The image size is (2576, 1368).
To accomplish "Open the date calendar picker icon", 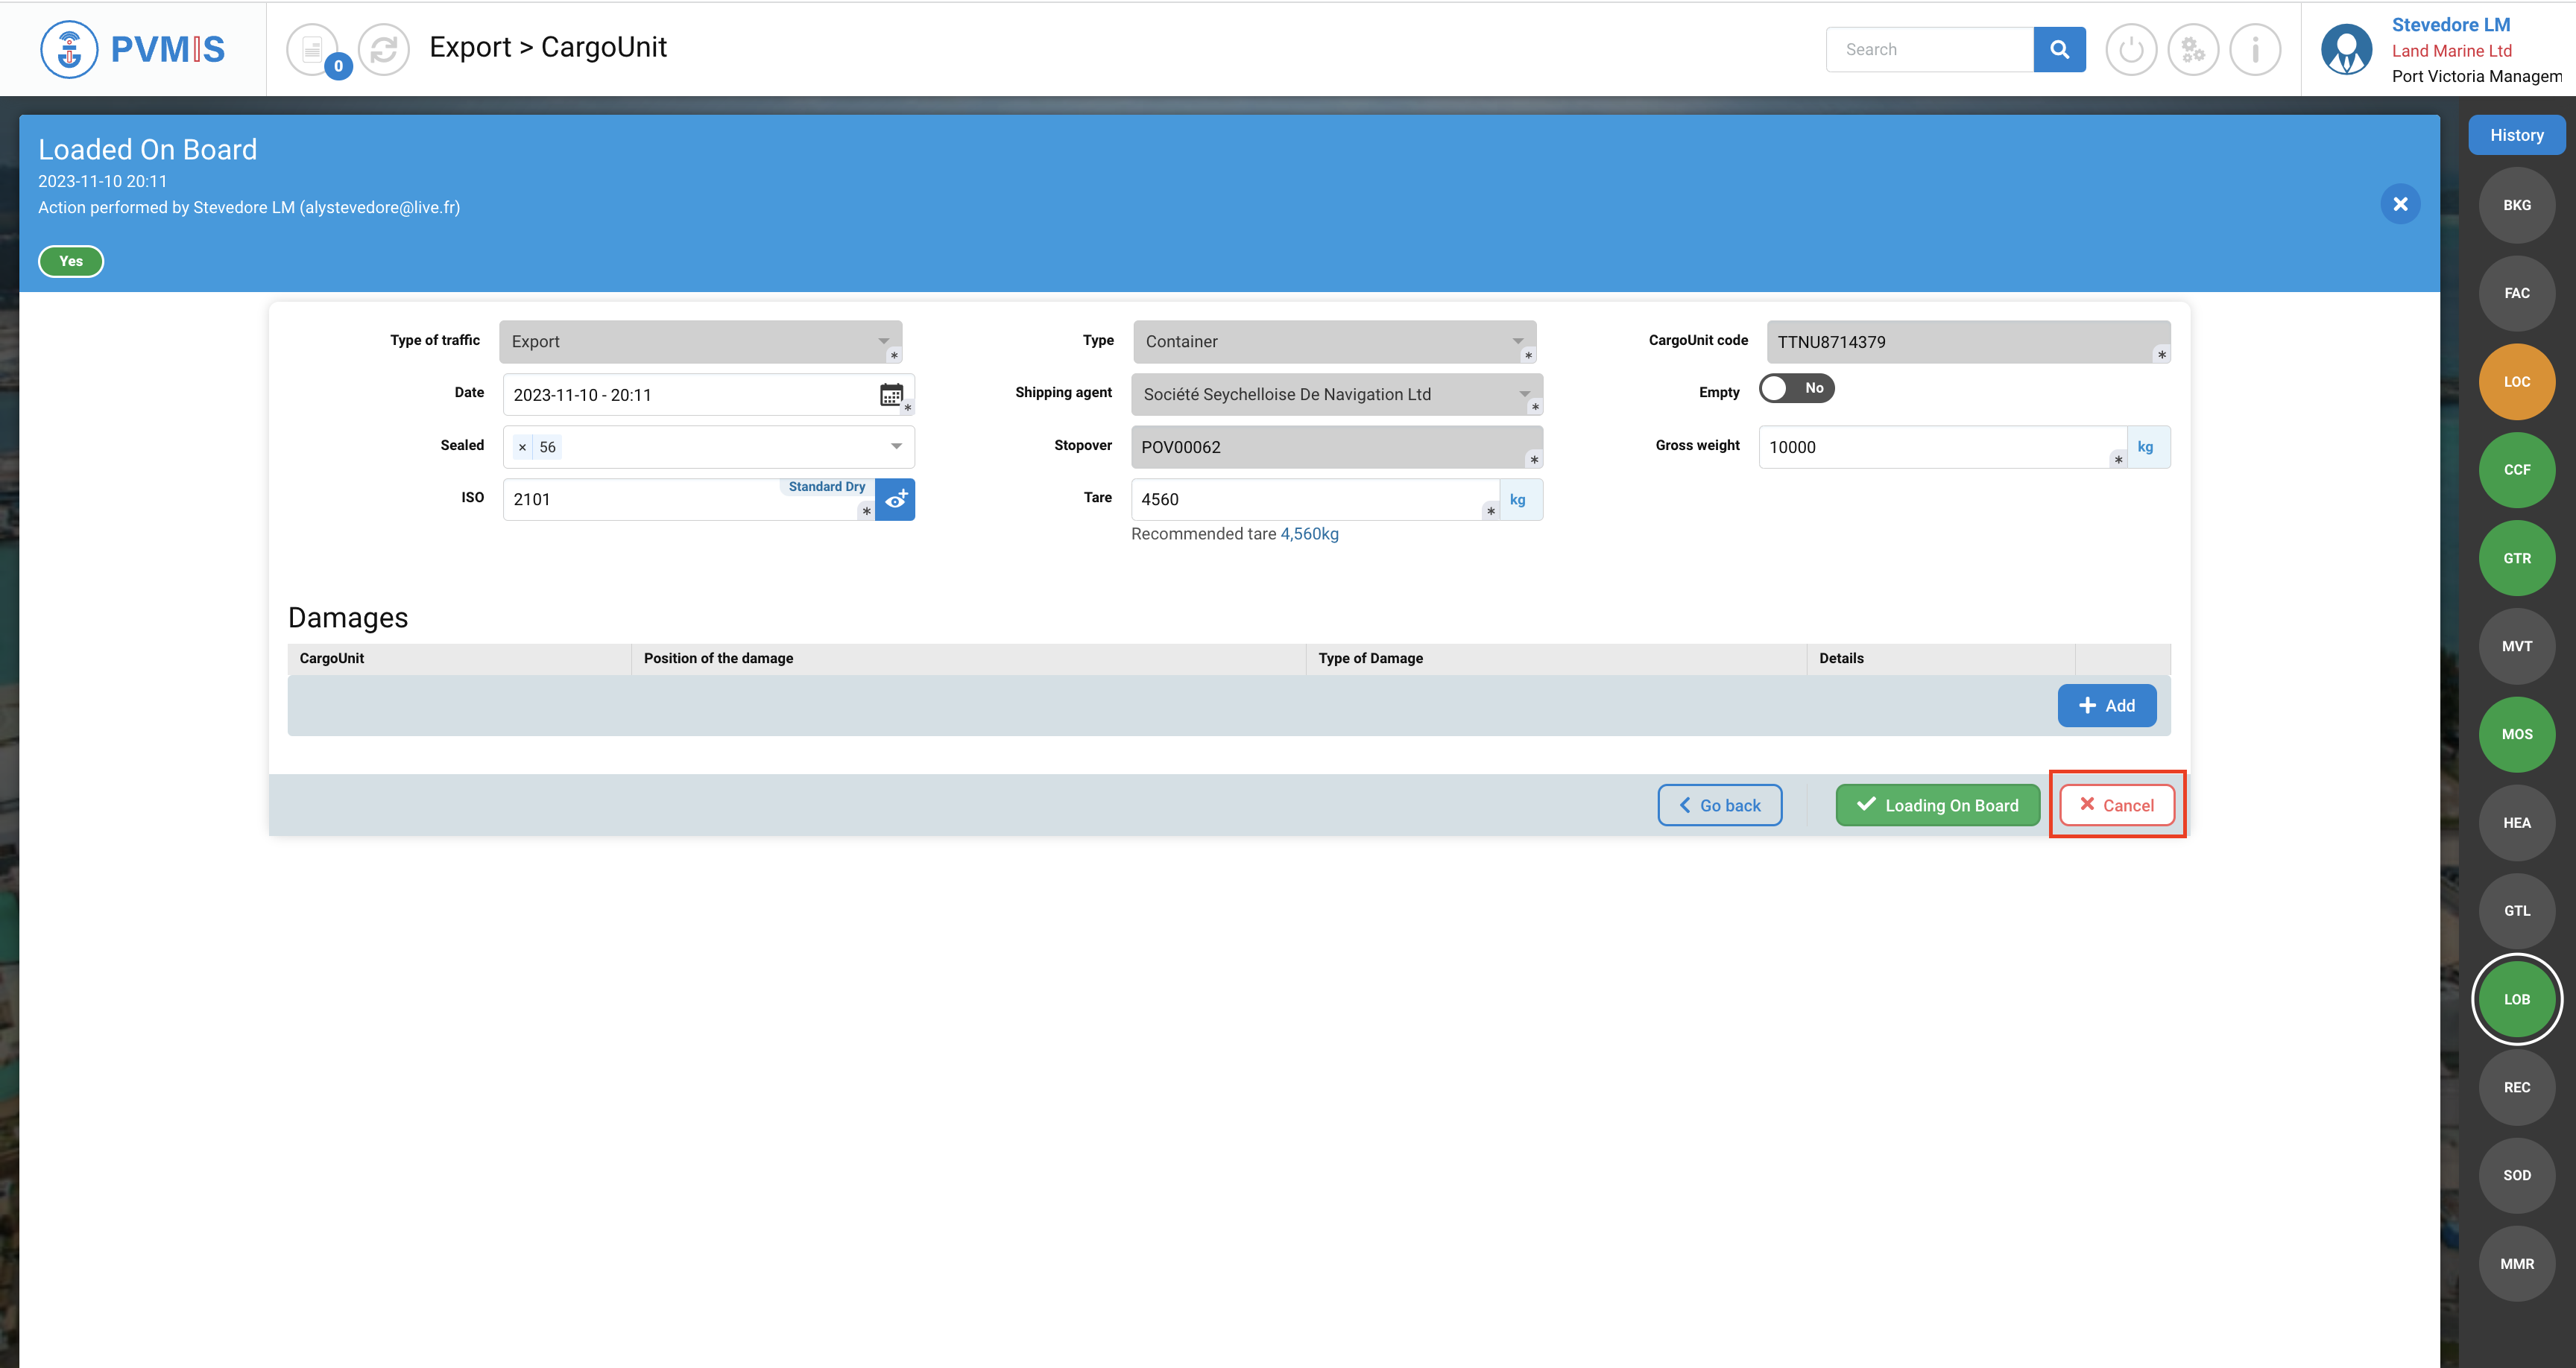I will click(x=891, y=394).
